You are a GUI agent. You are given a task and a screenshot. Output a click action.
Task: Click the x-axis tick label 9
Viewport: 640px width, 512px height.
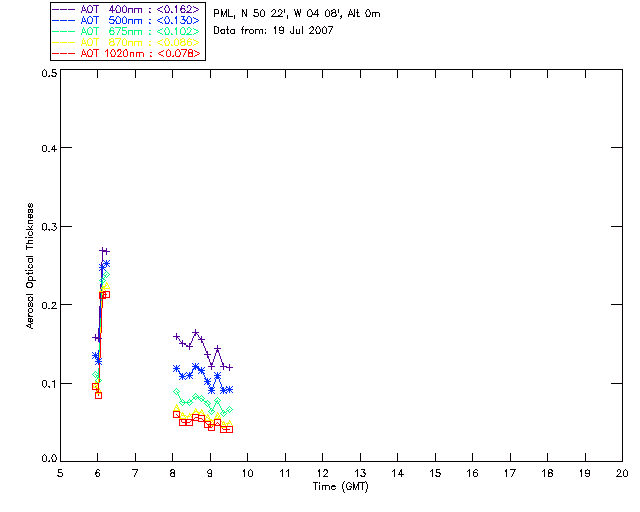tap(210, 473)
